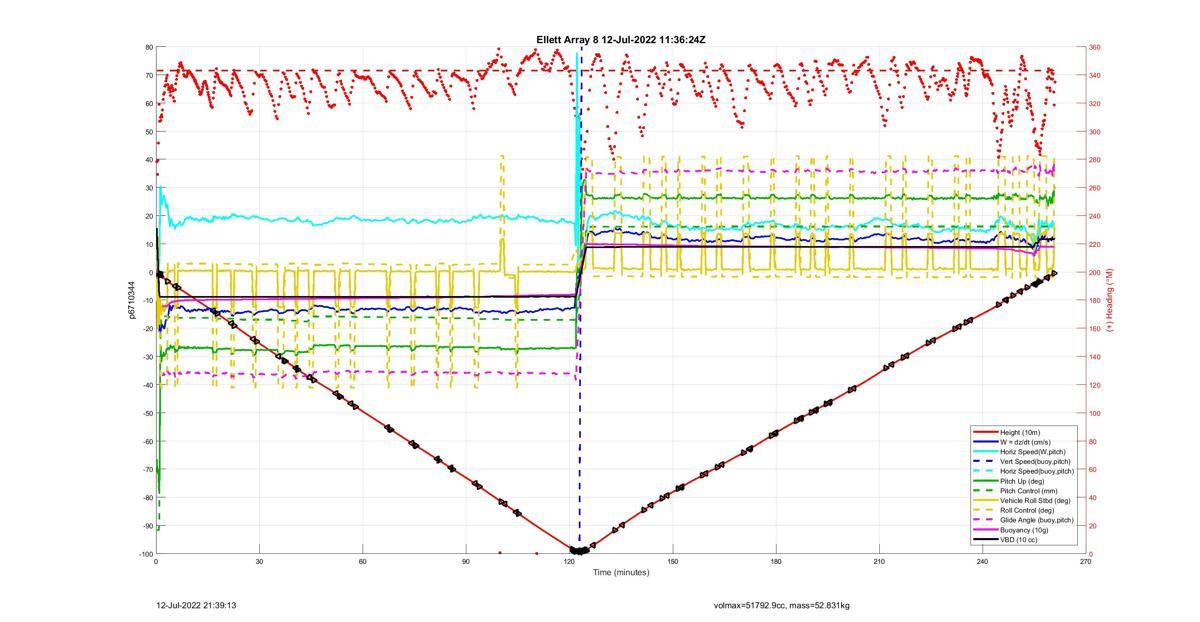
Task: Click x-axis tick label "270"
Action: [1086, 562]
